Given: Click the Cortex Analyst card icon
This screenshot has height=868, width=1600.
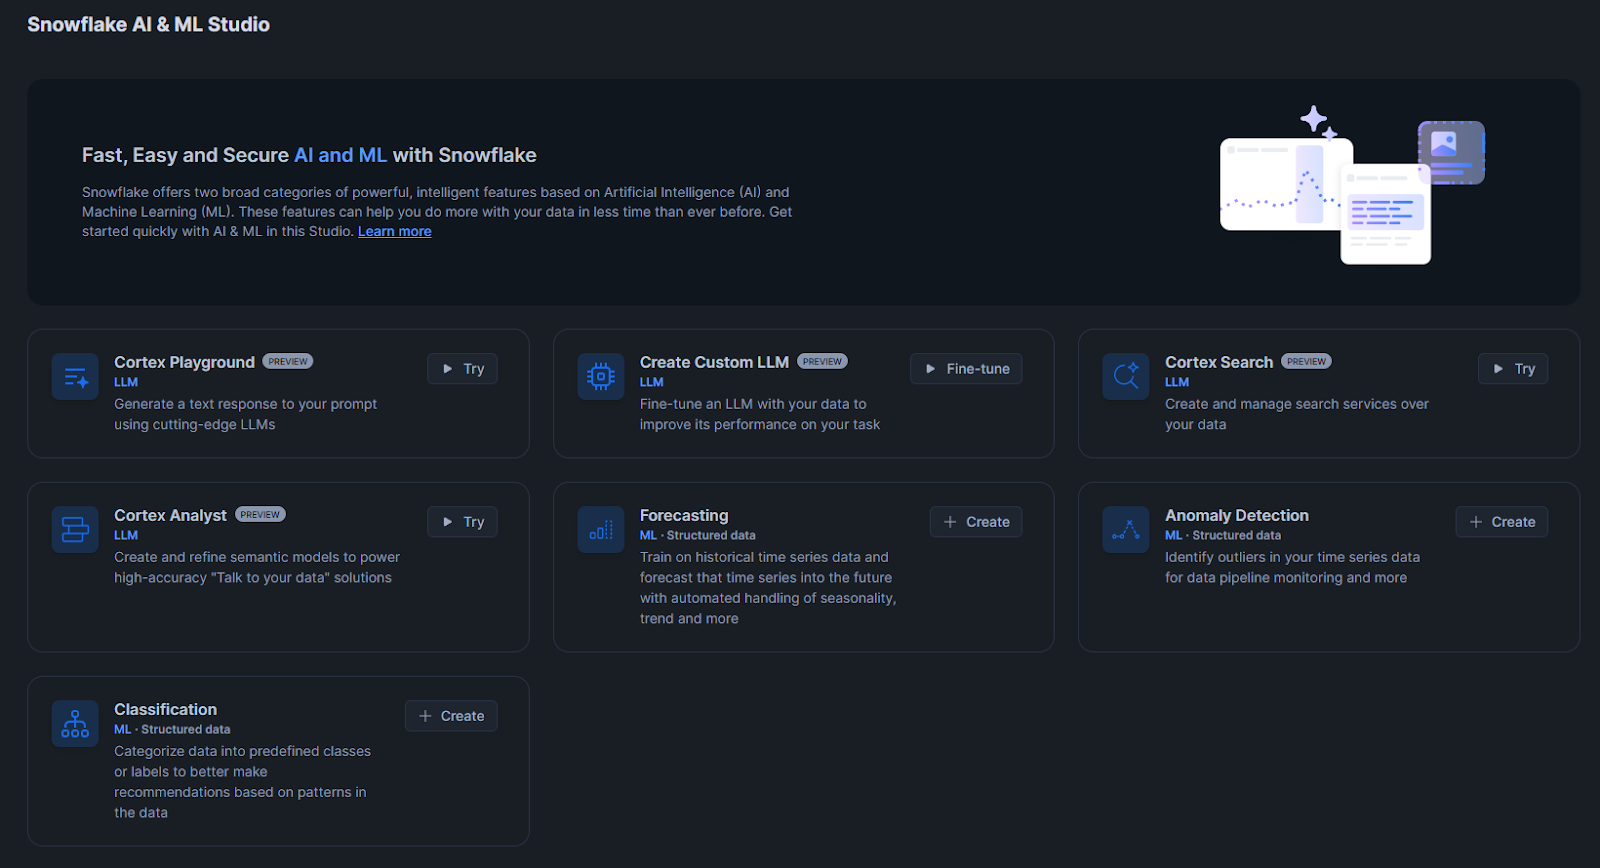Looking at the screenshot, I should click(75, 530).
